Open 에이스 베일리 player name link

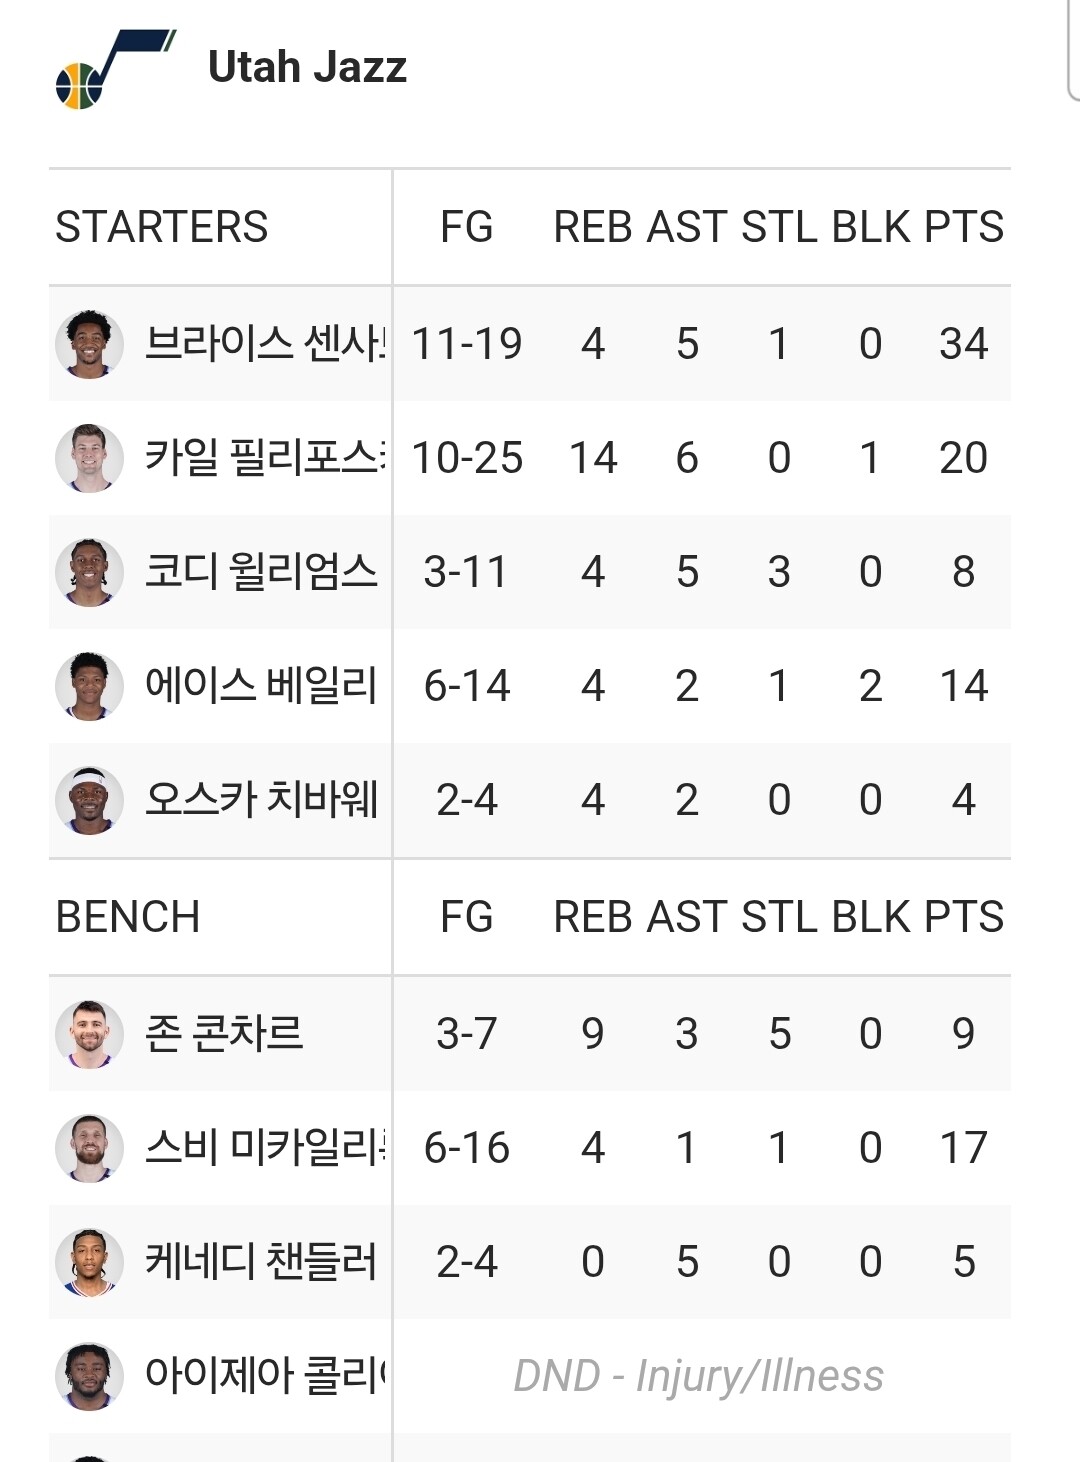(x=261, y=686)
